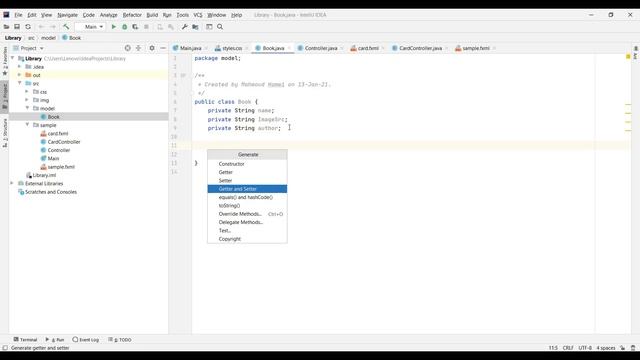This screenshot has width=640, height=360.
Task: Open the File menu
Action: click(x=18, y=15)
